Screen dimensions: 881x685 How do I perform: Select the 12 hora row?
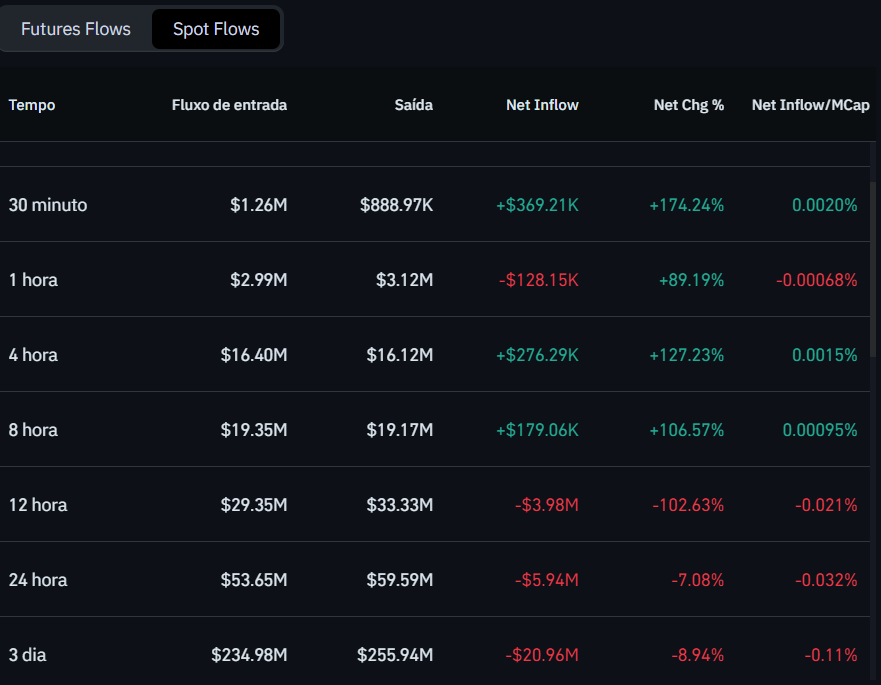click(440, 505)
